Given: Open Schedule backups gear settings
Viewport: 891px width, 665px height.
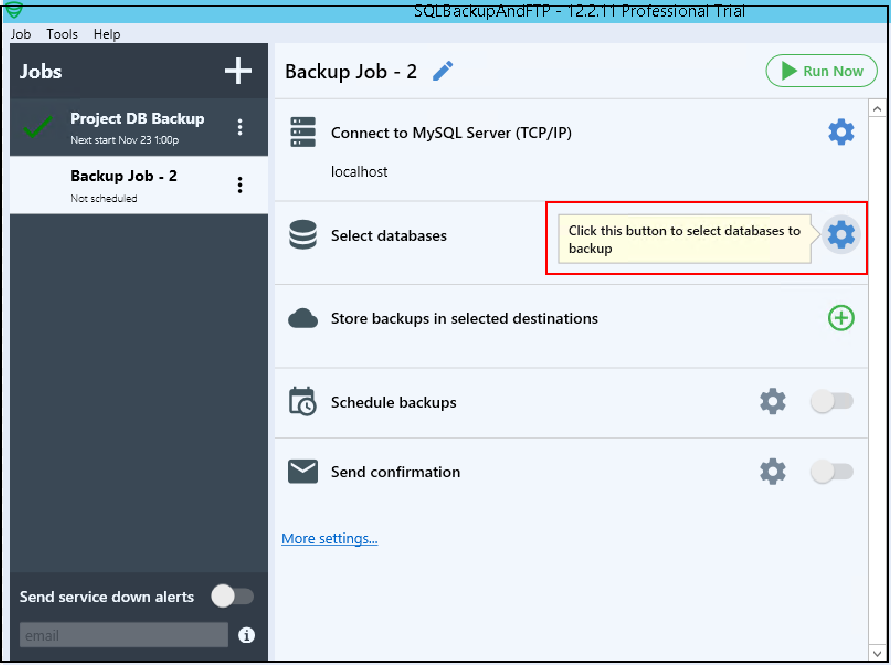Looking at the screenshot, I should coord(772,402).
